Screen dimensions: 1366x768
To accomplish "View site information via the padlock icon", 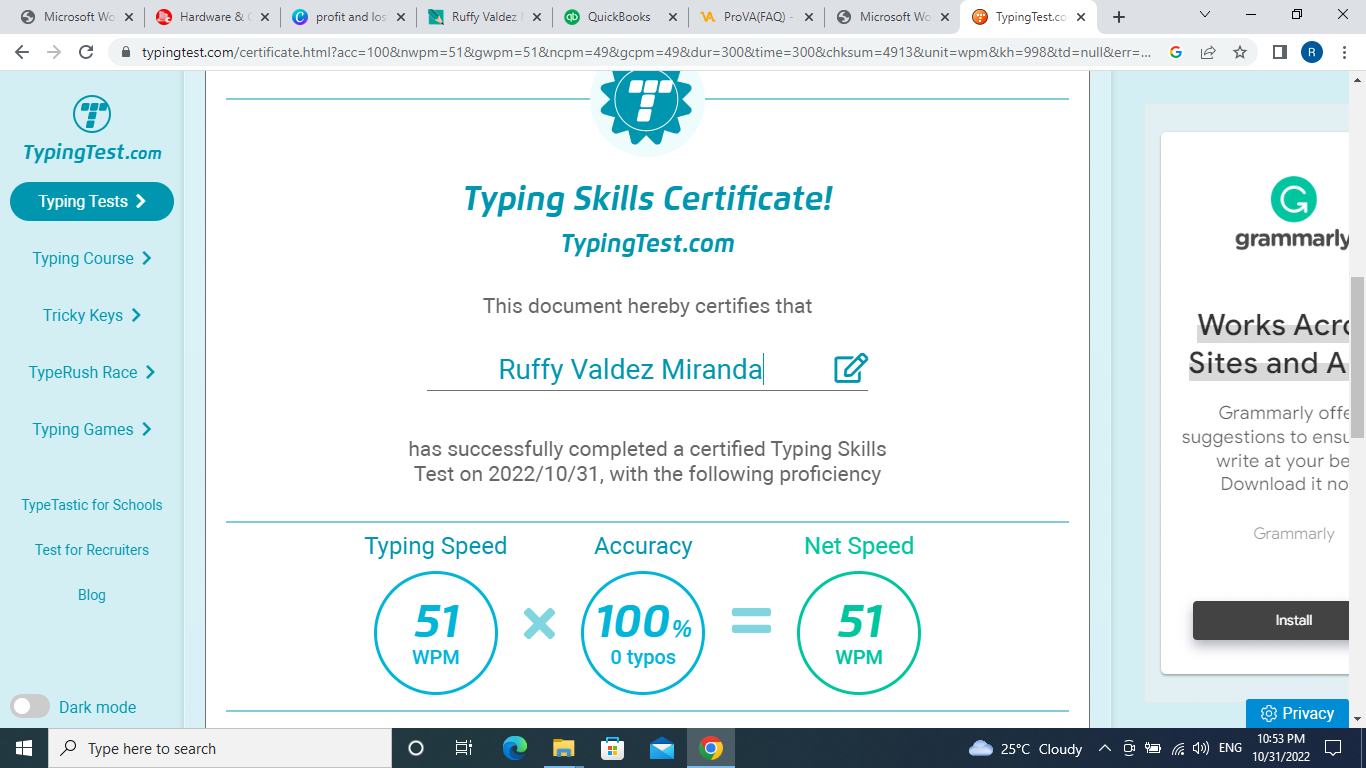I will pos(126,52).
